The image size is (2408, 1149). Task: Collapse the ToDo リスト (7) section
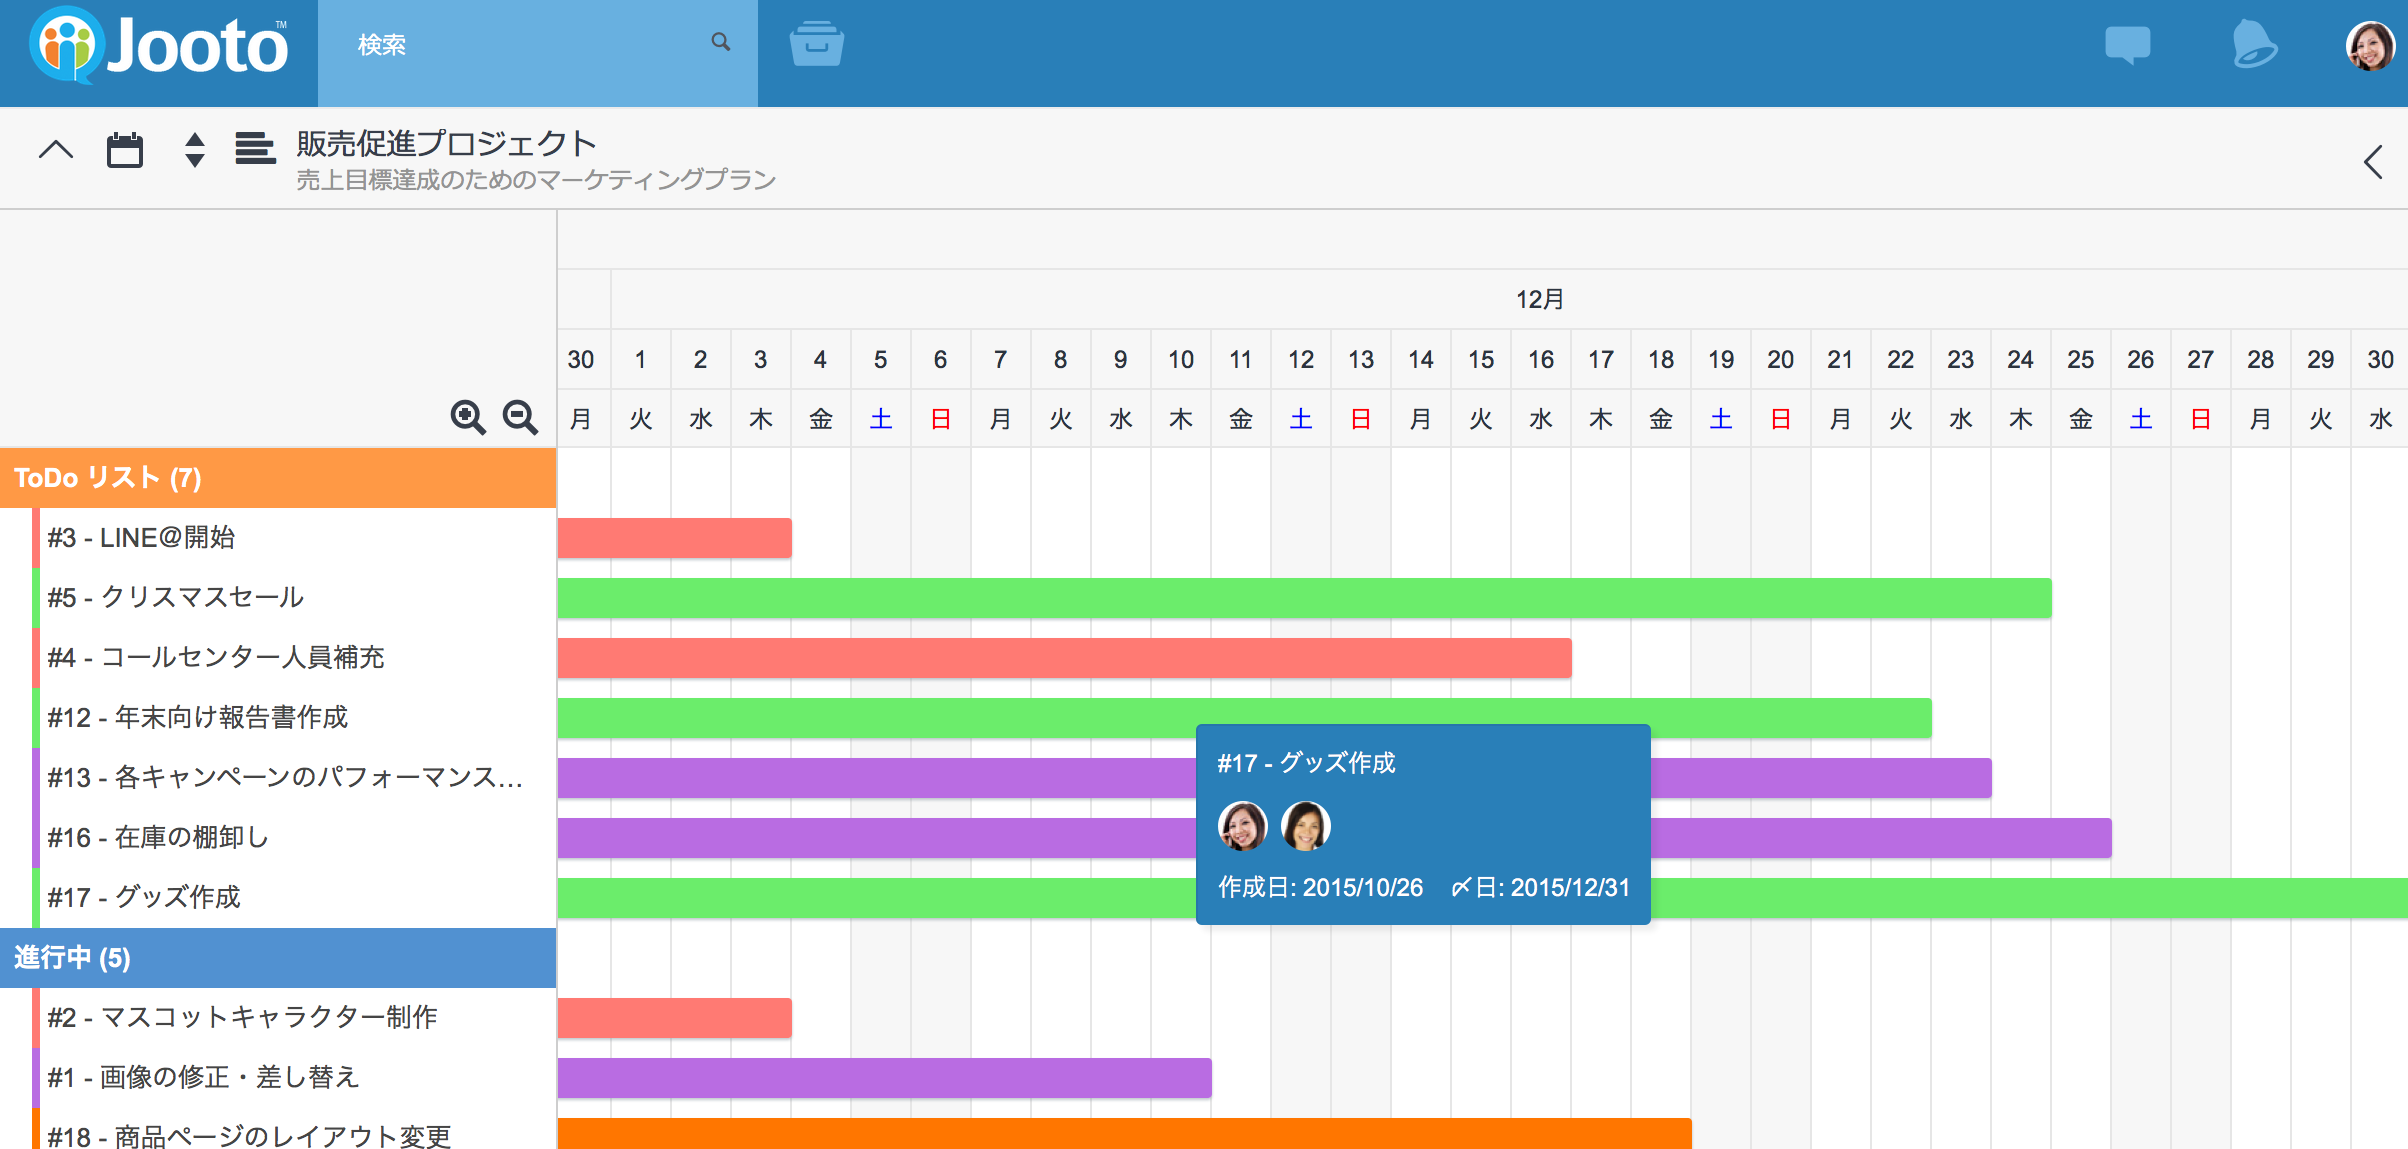coord(108,478)
